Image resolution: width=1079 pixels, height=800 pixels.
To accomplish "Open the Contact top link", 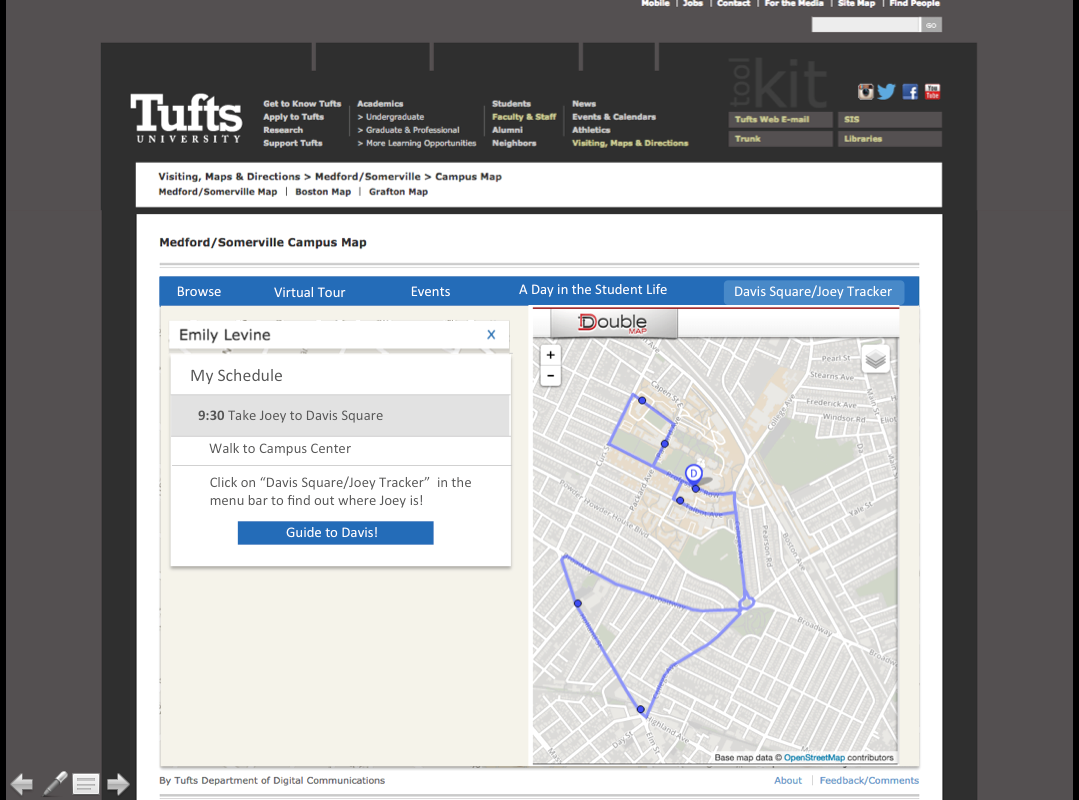I will (734, 3).
